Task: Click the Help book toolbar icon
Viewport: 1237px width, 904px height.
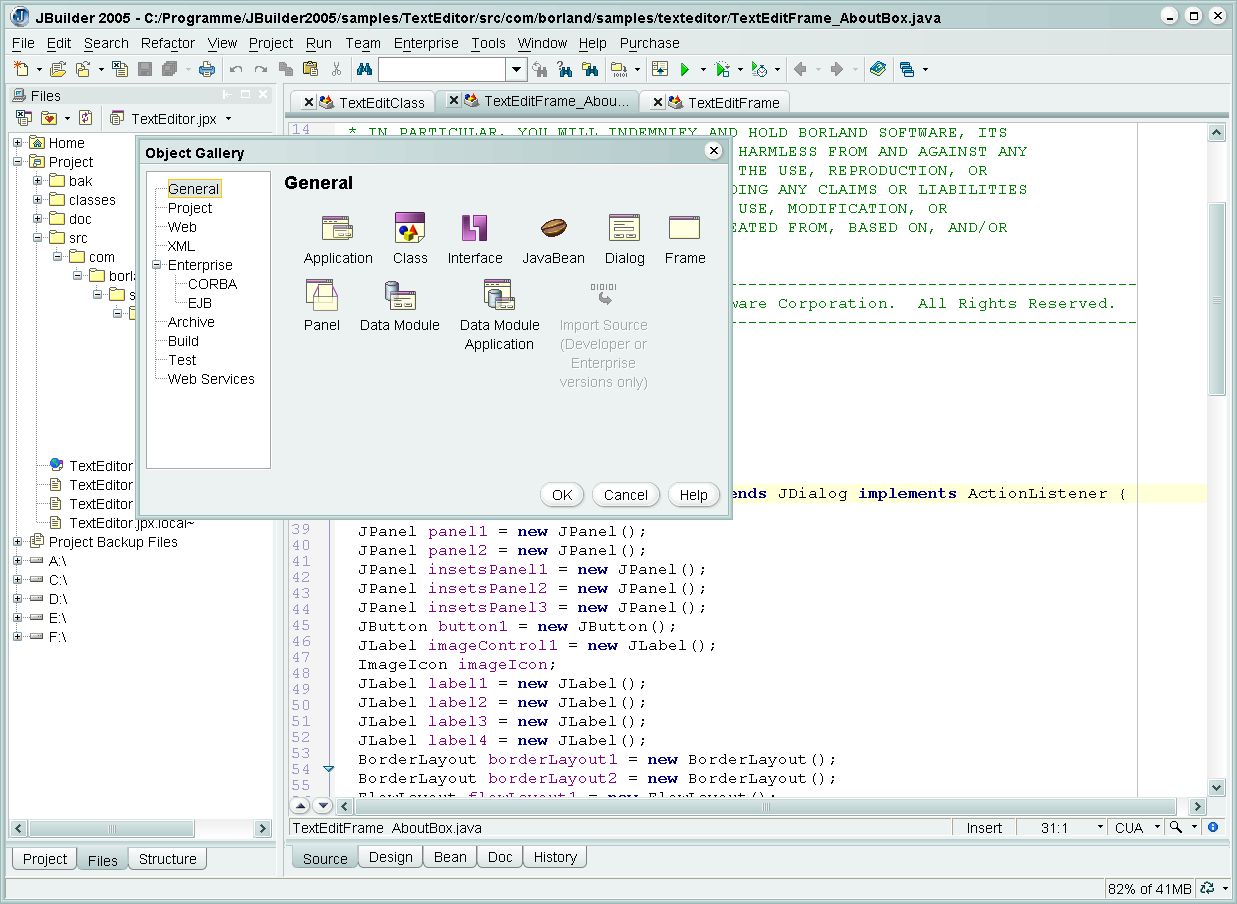Action: click(878, 69)
